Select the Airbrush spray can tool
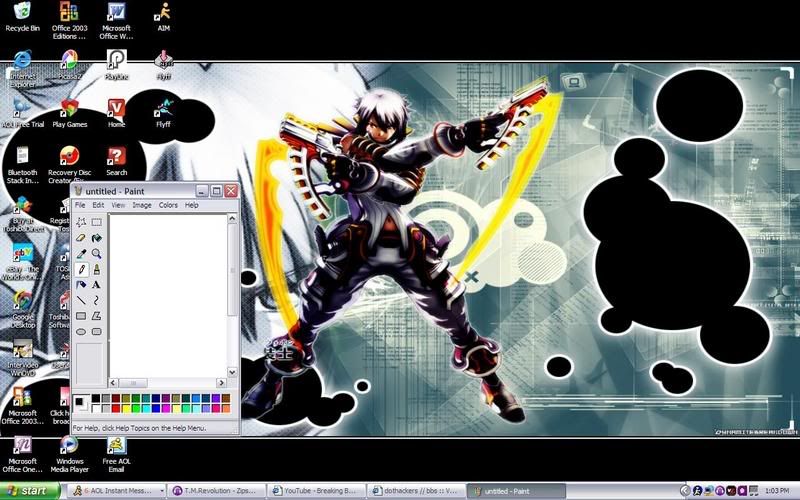Image resolution: width=800 pixels, height=500 pixels. point(81,285)
